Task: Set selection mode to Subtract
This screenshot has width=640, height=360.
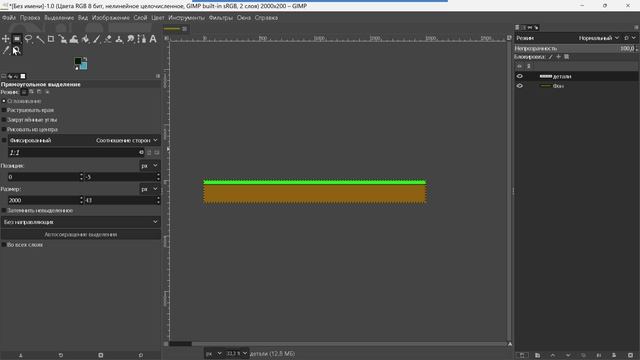Action: click(x=39, y=92)
